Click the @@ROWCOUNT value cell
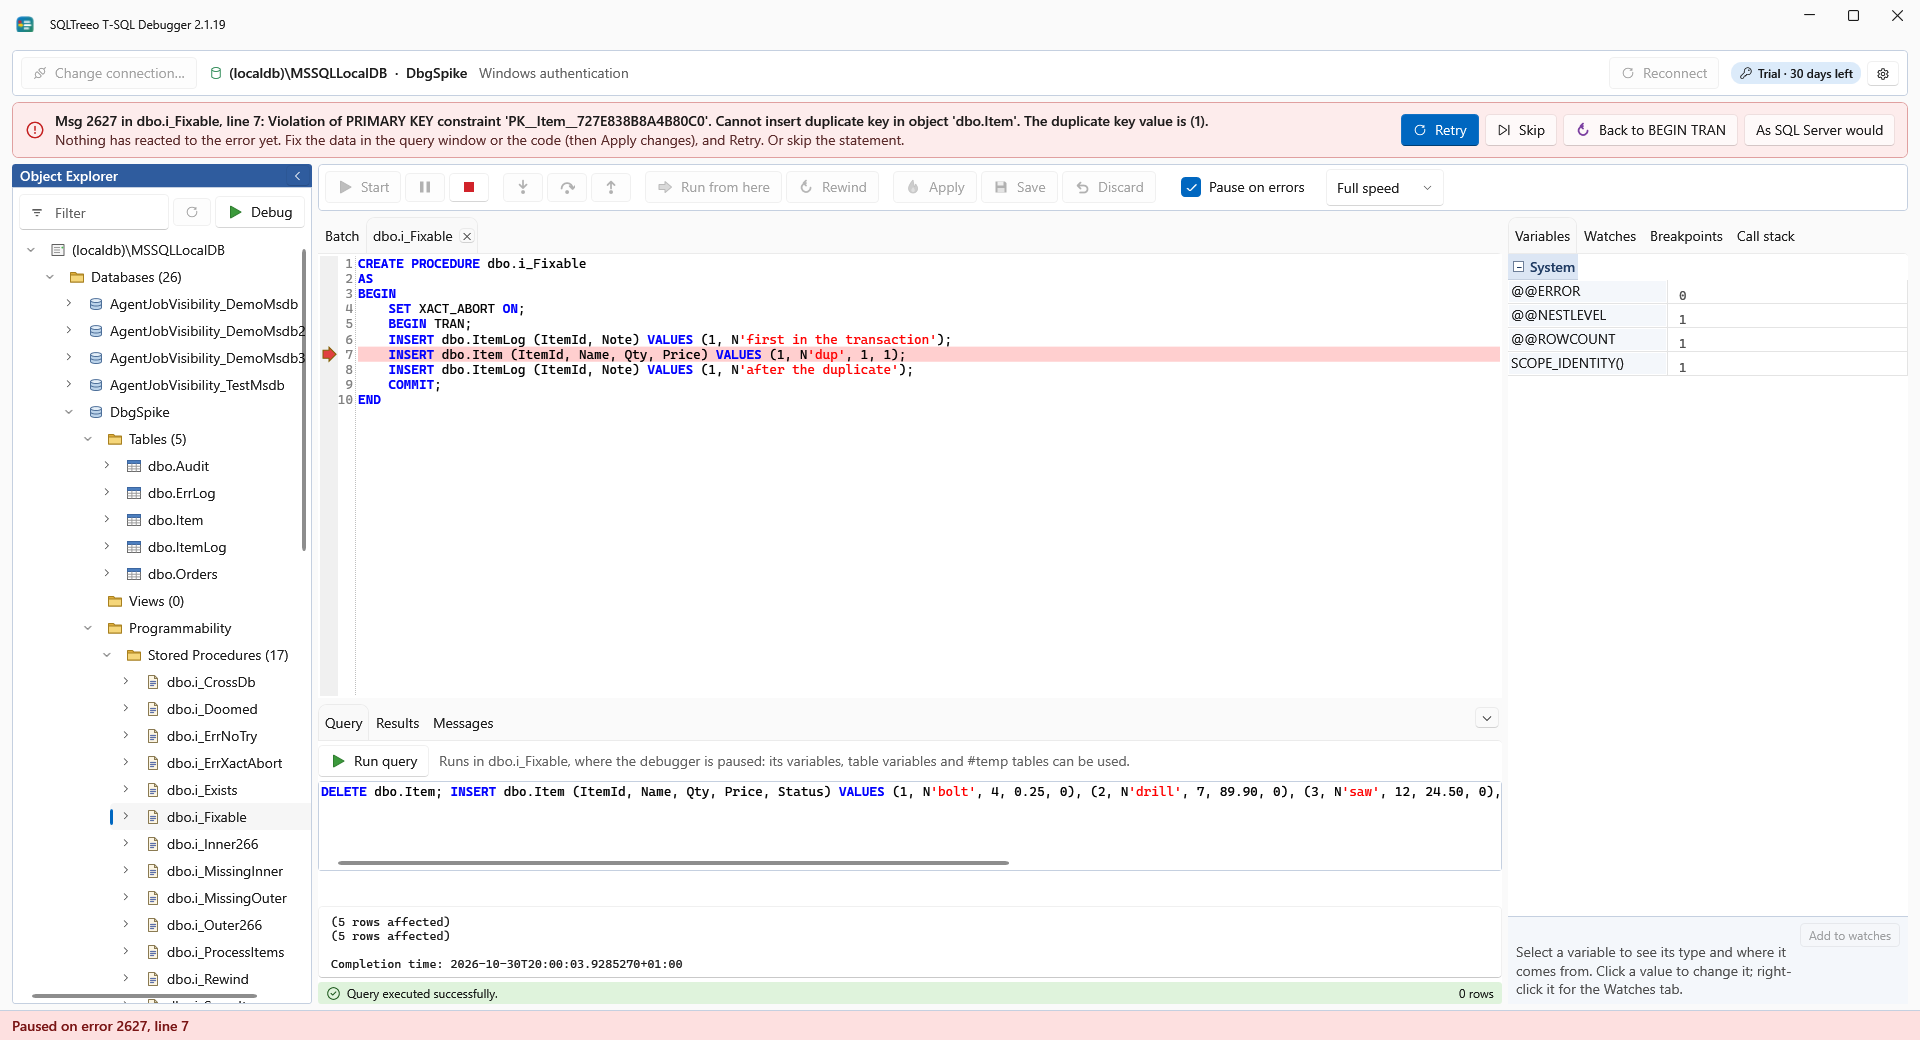The image size is (1920, 1040). pyautogui.click(x=1787, y=340)
